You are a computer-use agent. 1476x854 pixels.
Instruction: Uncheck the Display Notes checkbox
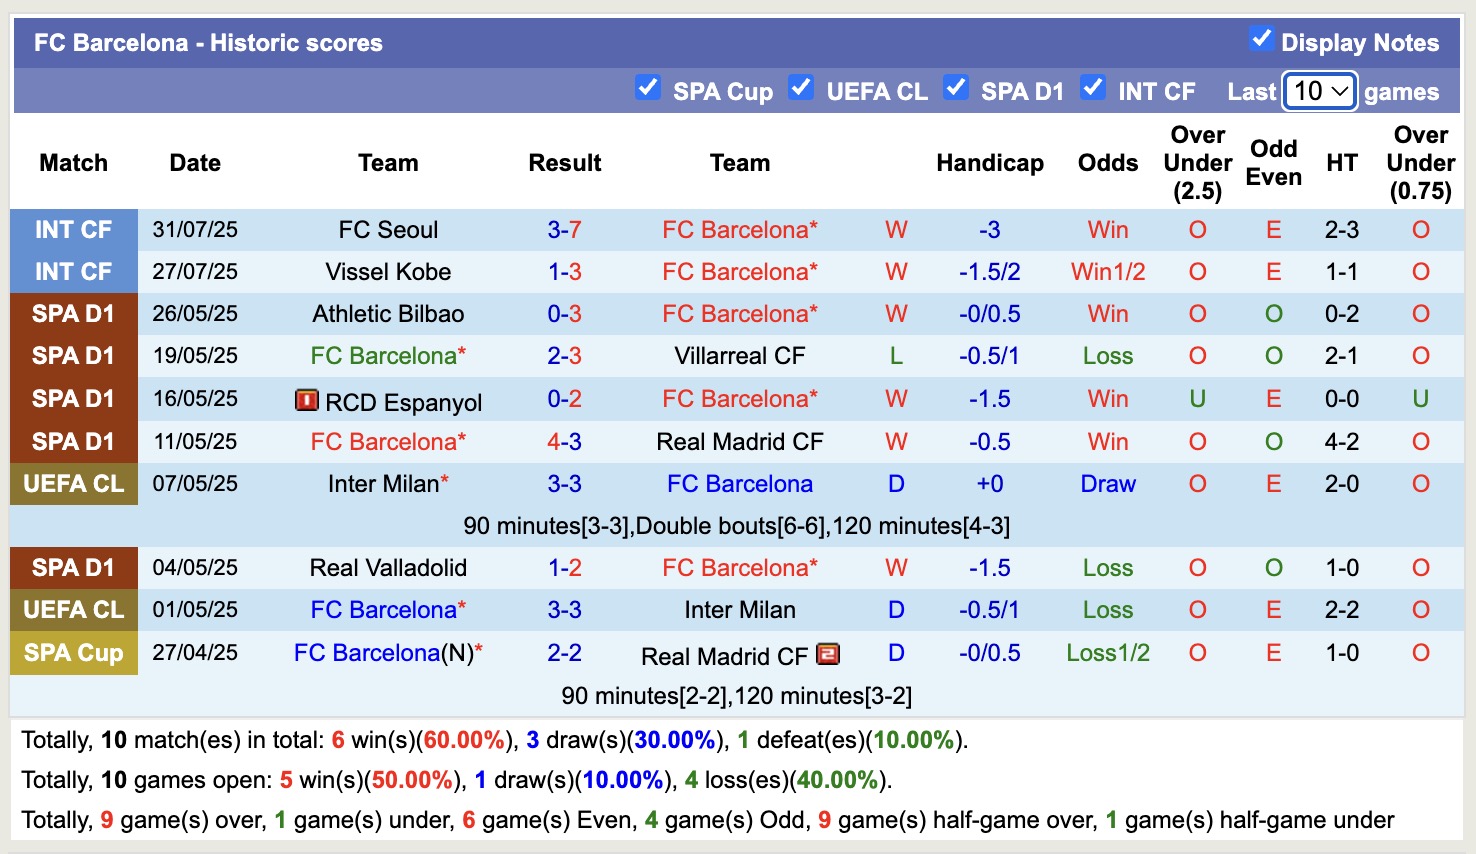1261,40
